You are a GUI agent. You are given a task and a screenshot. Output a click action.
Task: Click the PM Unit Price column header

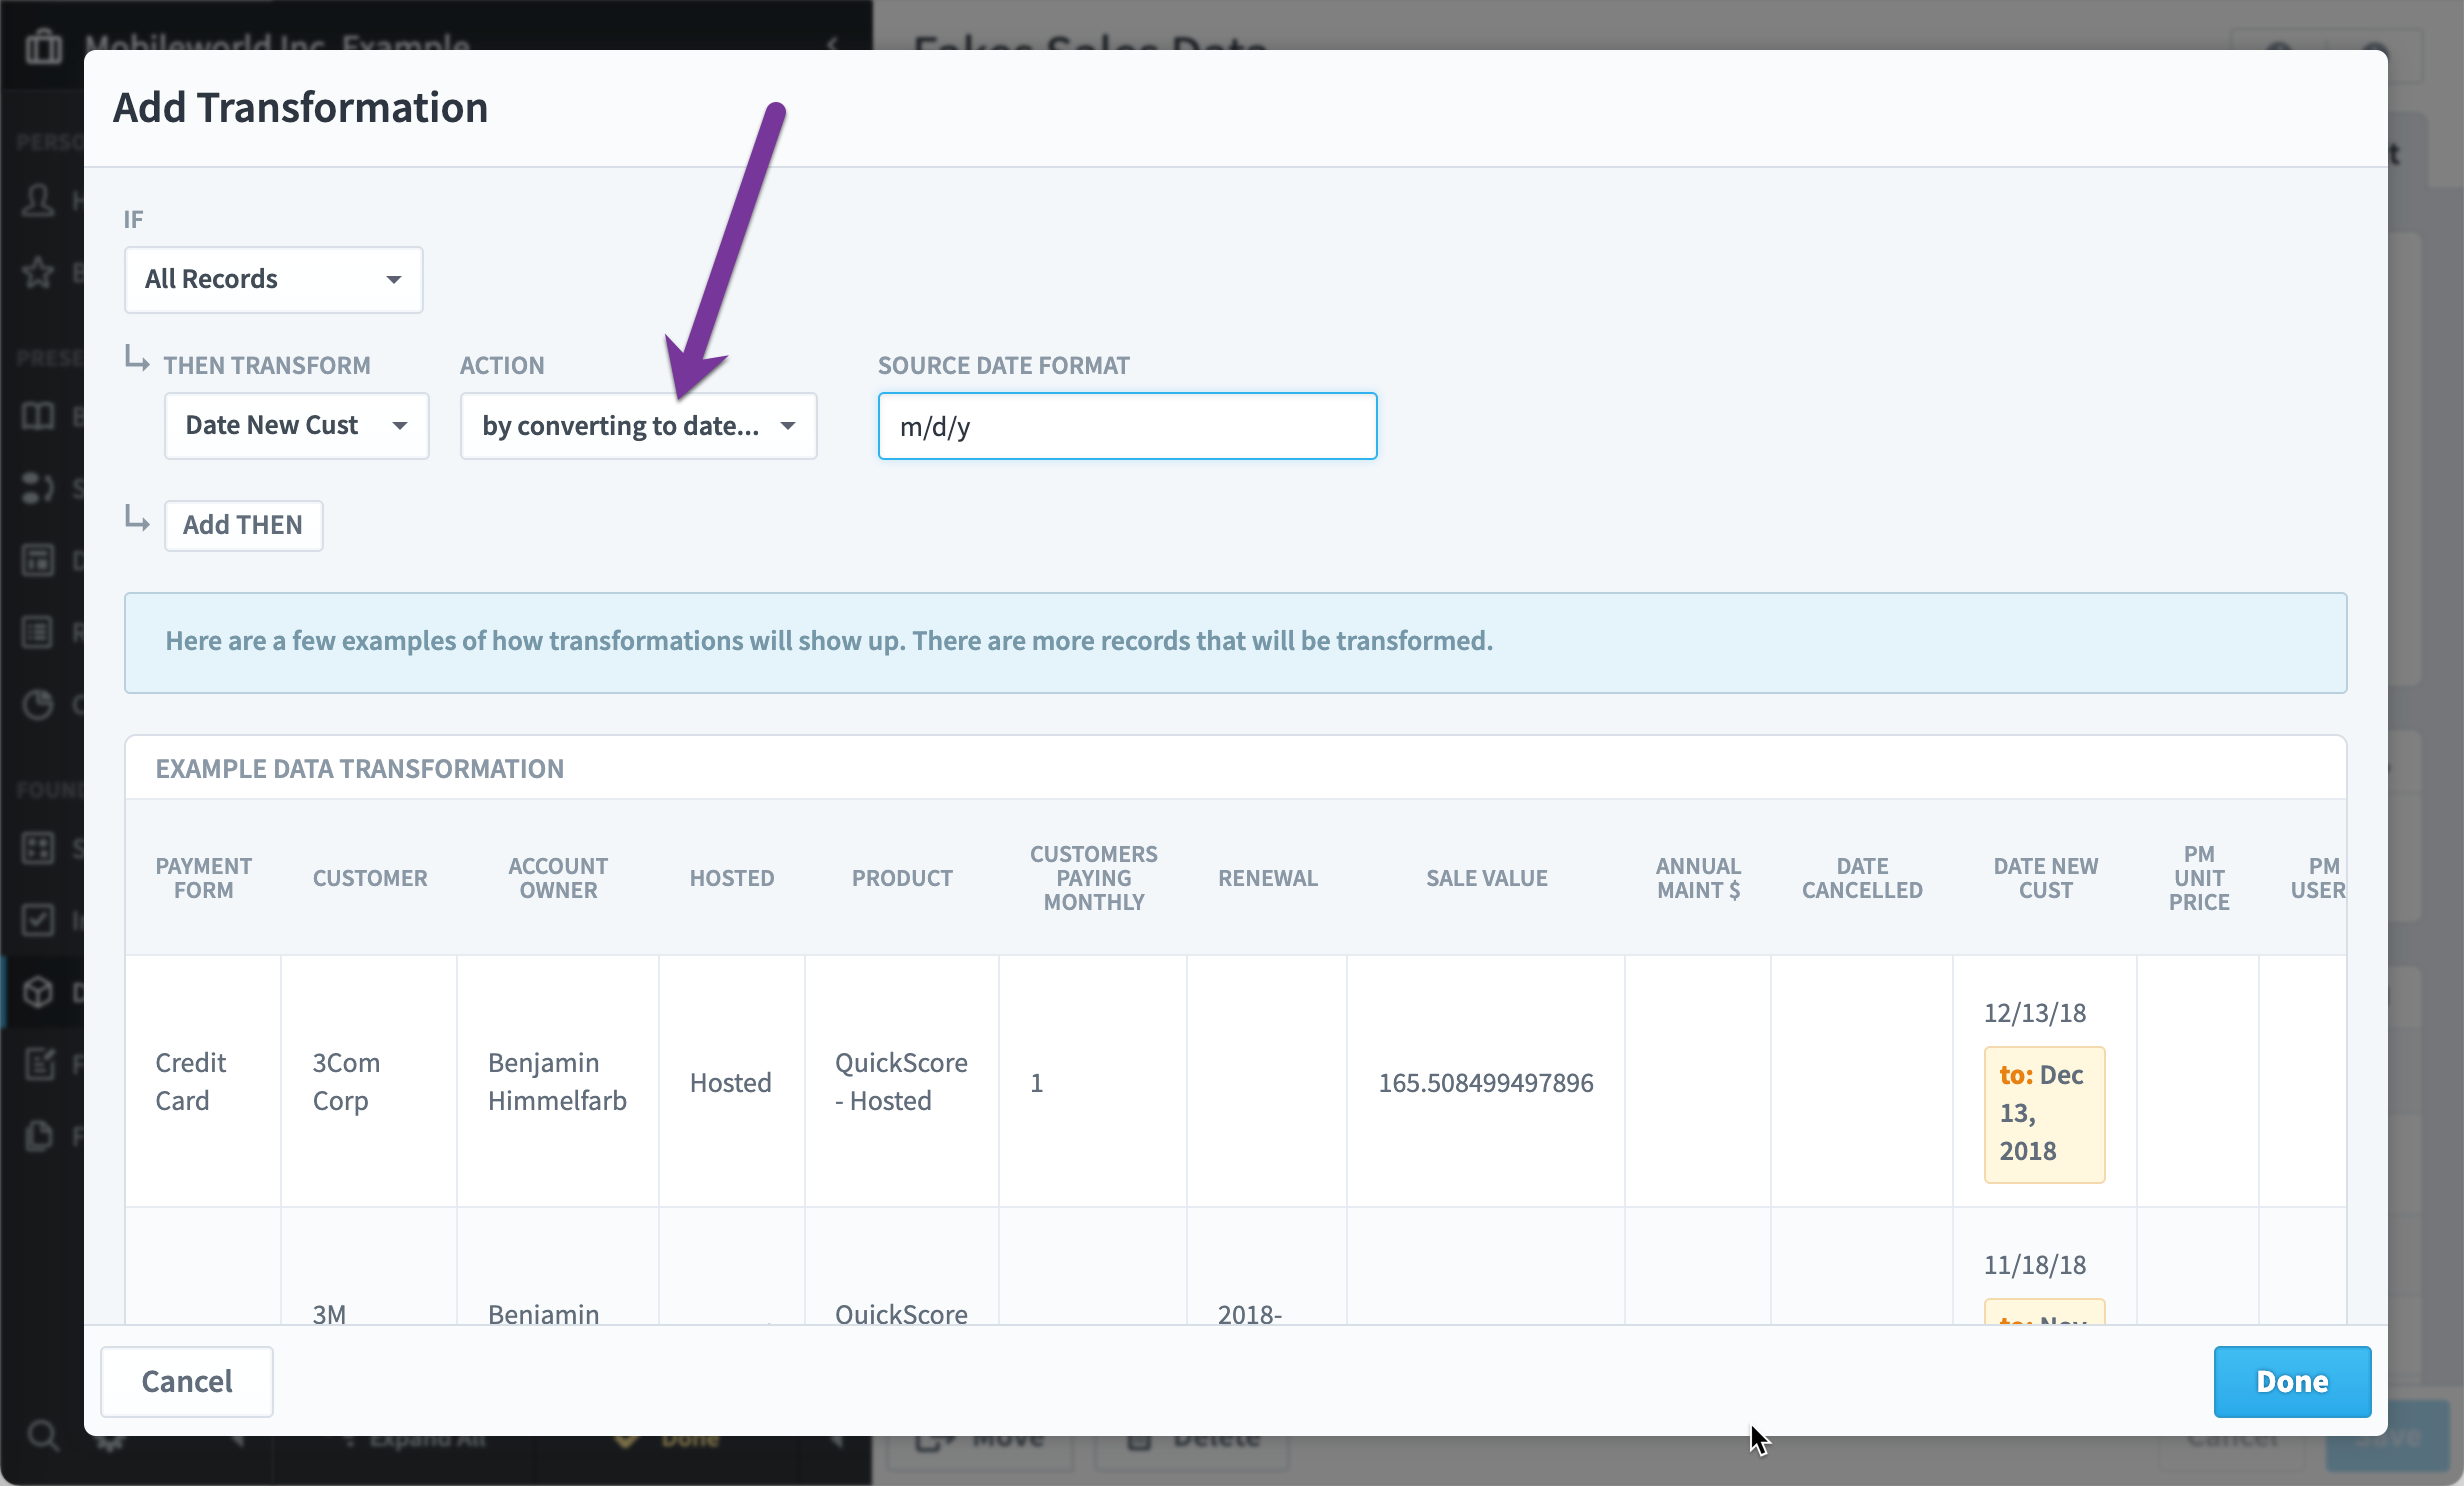(x=2198, y=878)
